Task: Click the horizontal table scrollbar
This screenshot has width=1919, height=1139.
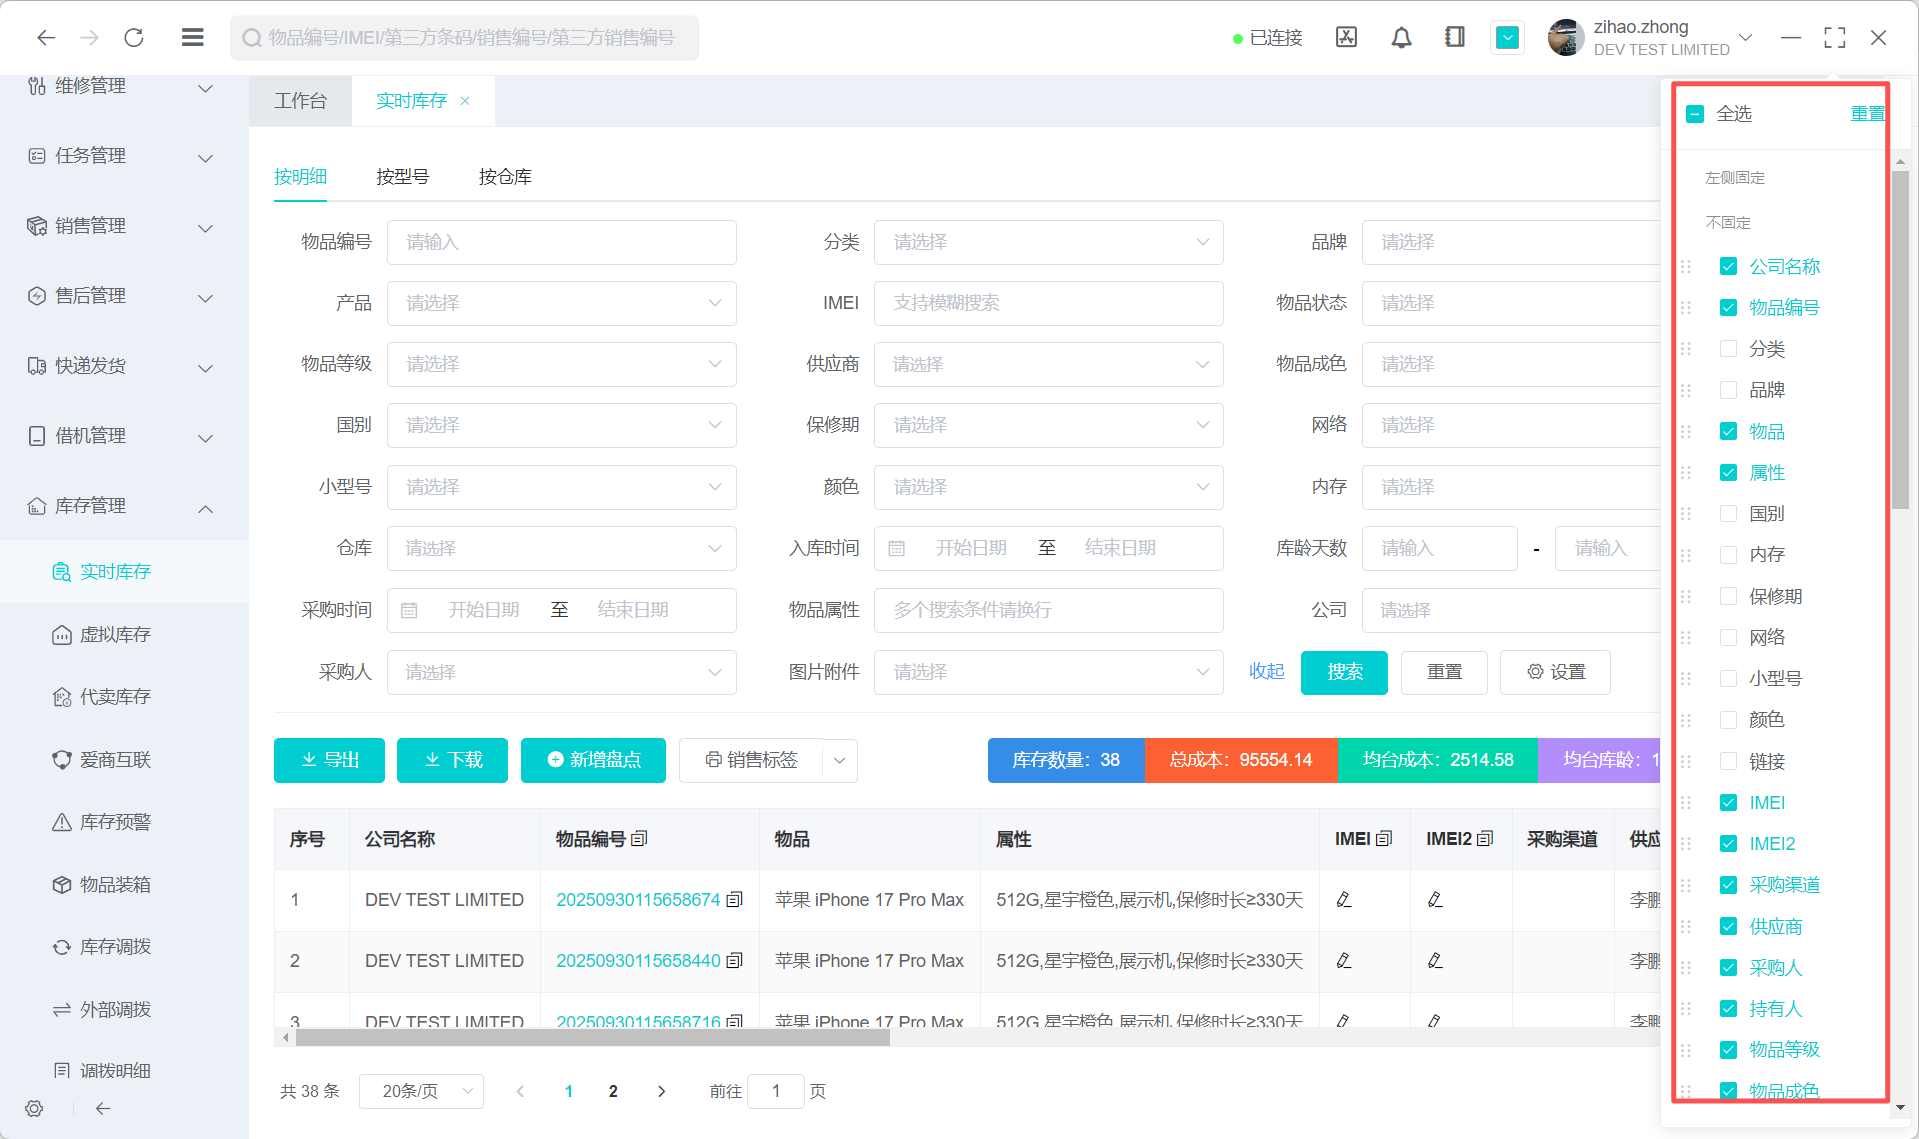Action: [x=592, y=1038]
